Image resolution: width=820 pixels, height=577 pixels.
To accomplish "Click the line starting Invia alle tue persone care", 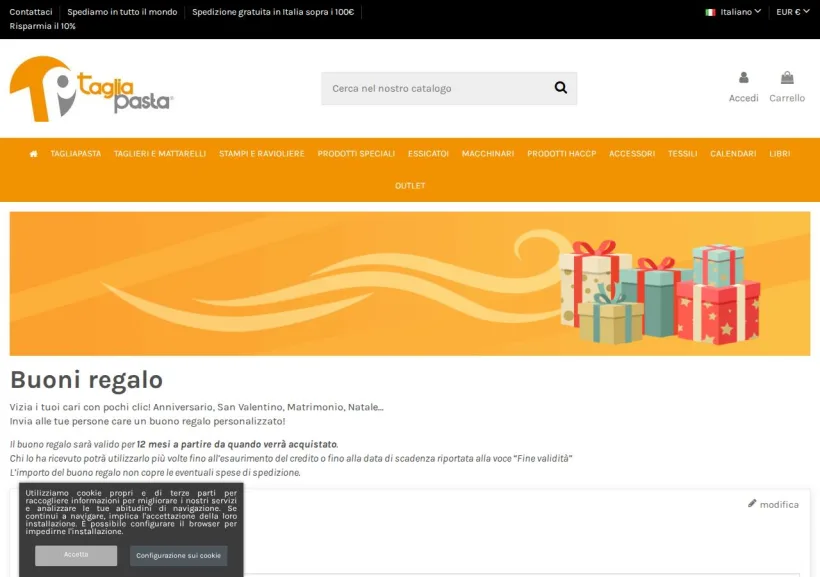I will click(x=147, y=421).
